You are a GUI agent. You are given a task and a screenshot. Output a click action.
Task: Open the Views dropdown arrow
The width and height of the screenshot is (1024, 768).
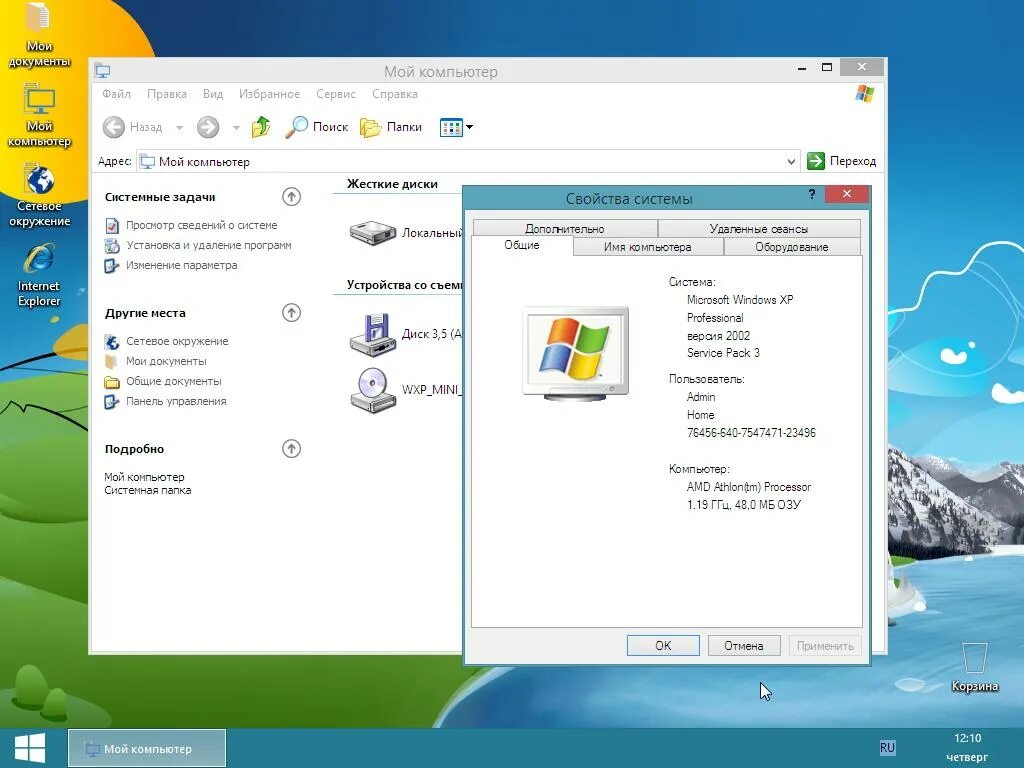(x=470, y=127)
